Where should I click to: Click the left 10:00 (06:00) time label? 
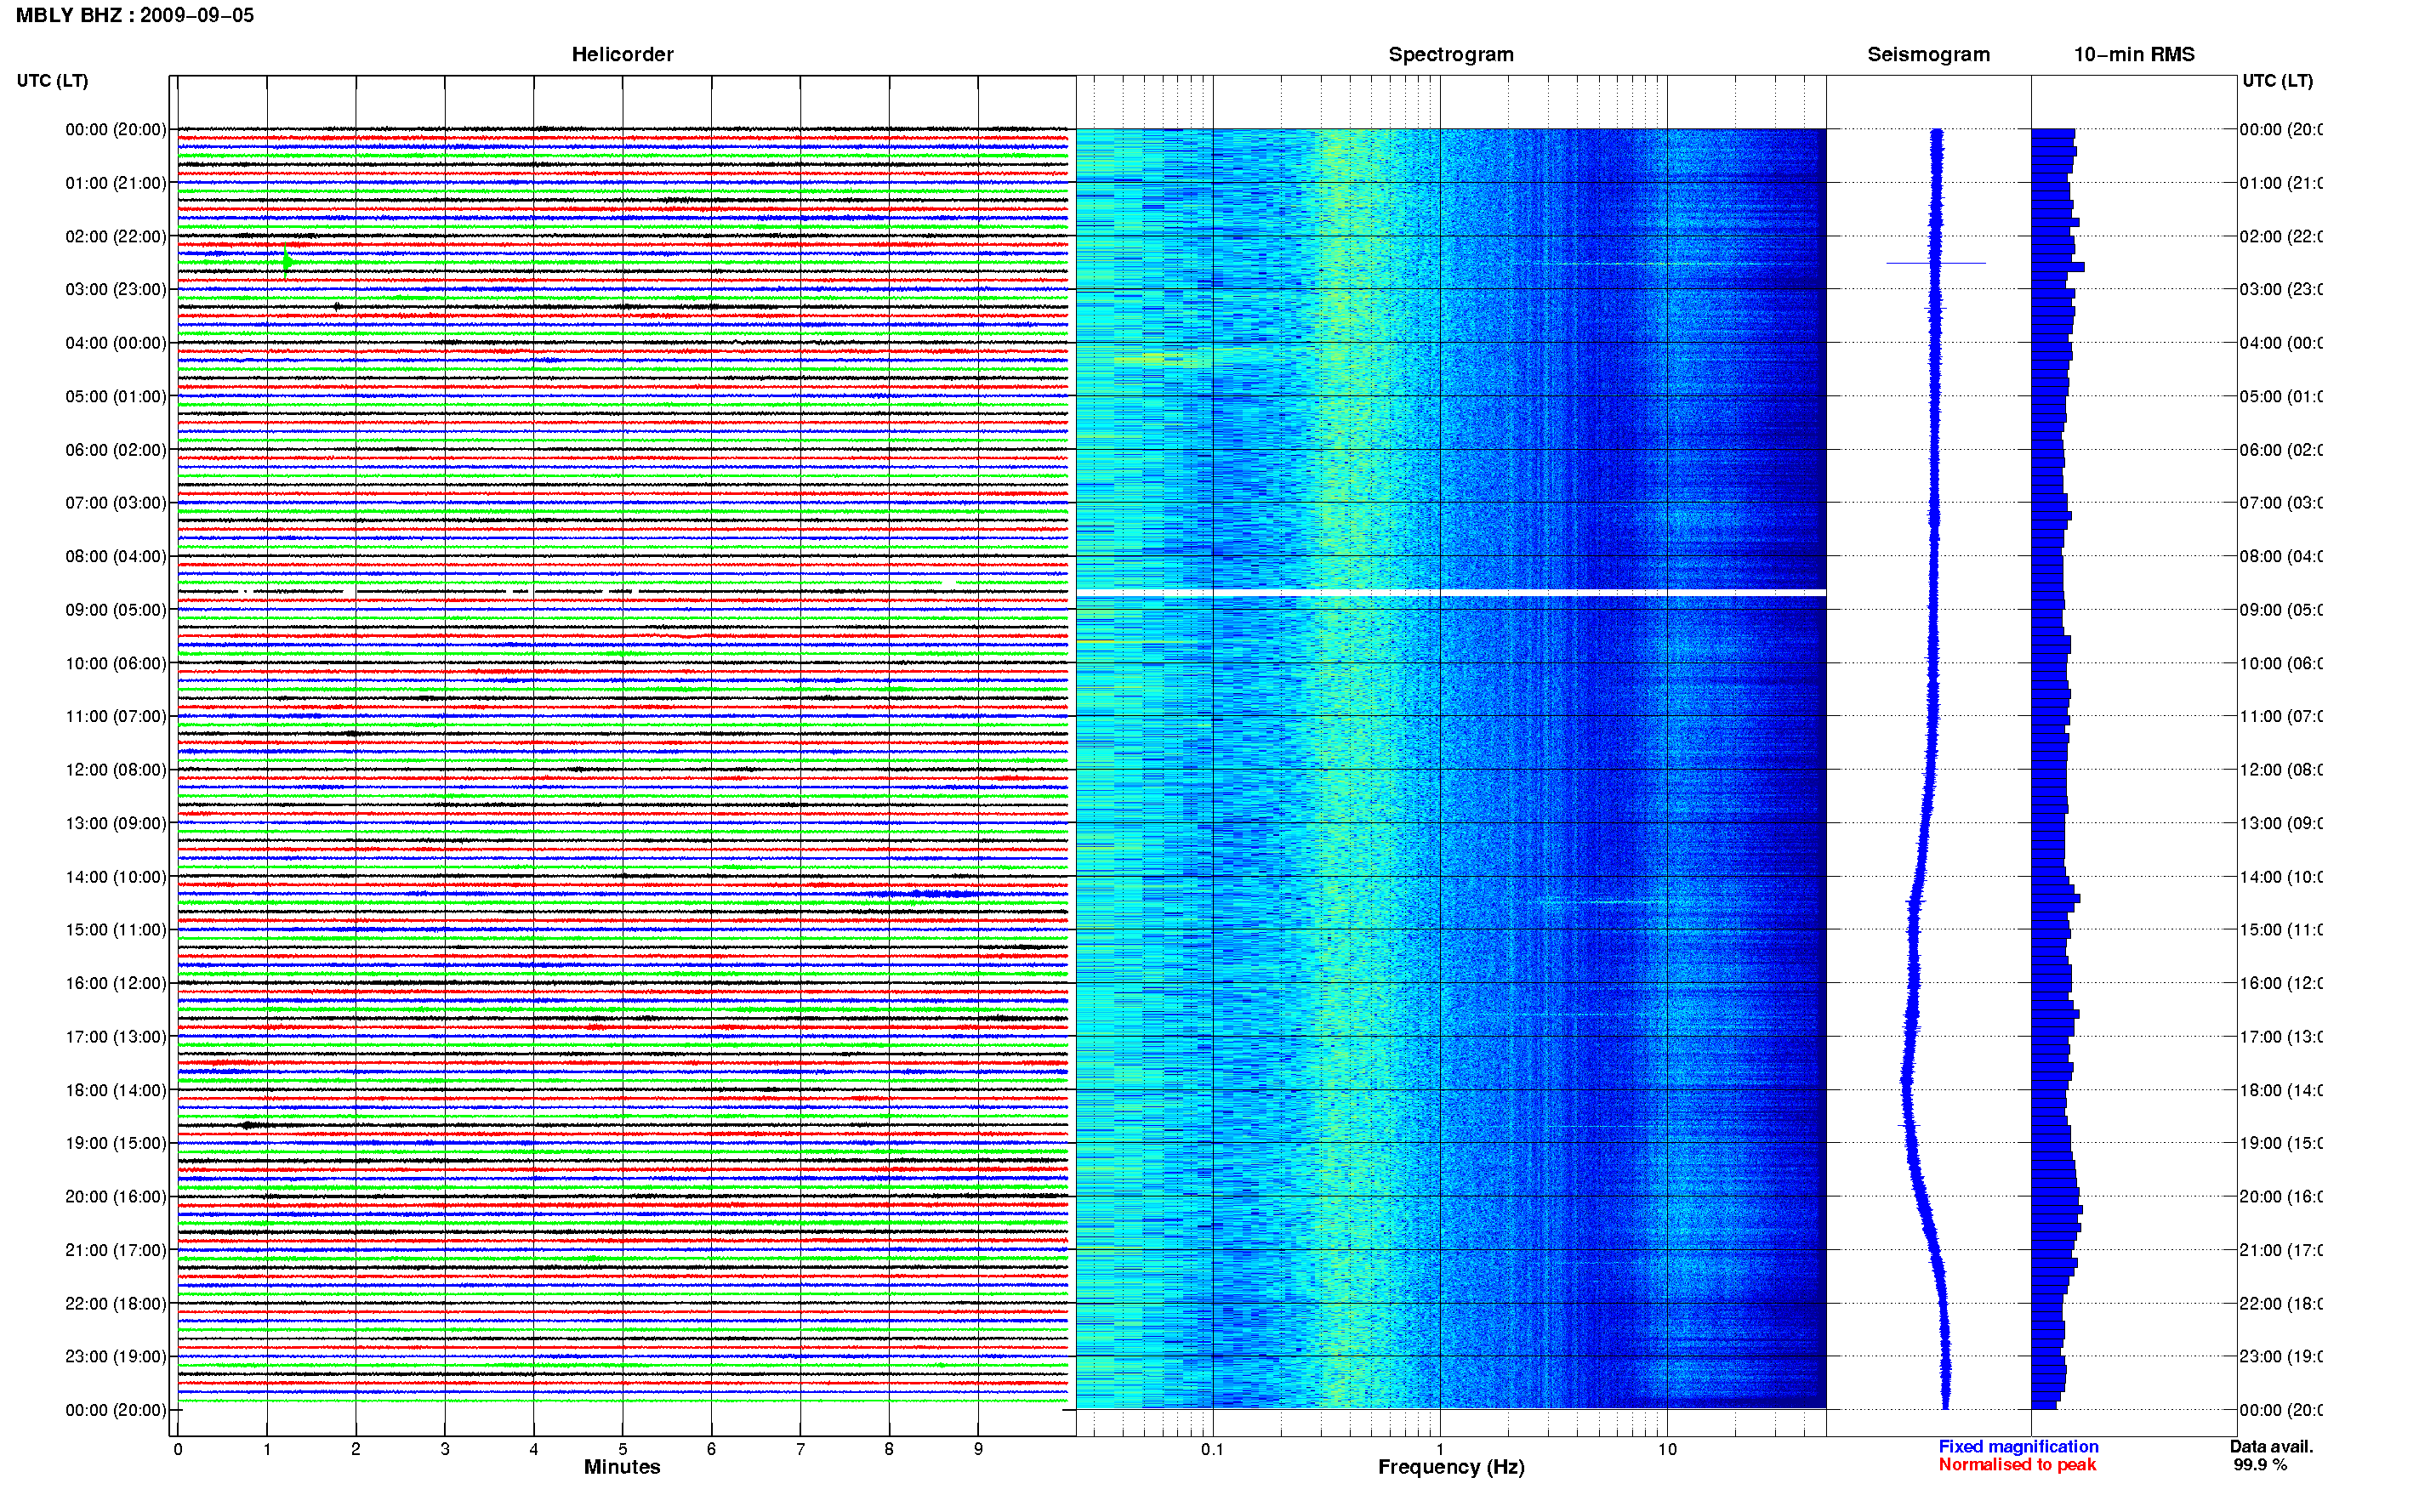click(116, 663)
